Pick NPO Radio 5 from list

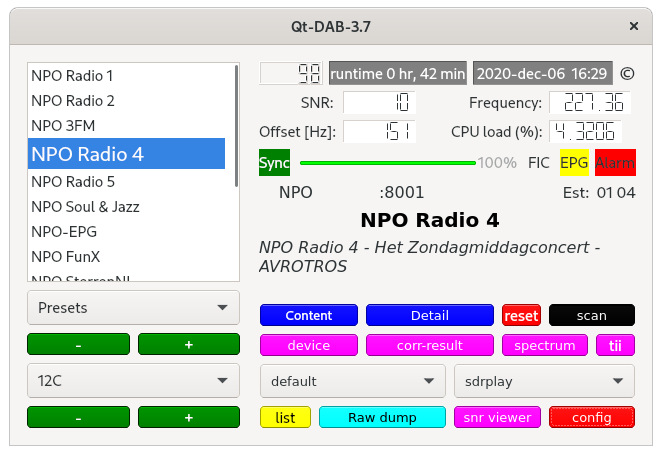coord(127,181)
